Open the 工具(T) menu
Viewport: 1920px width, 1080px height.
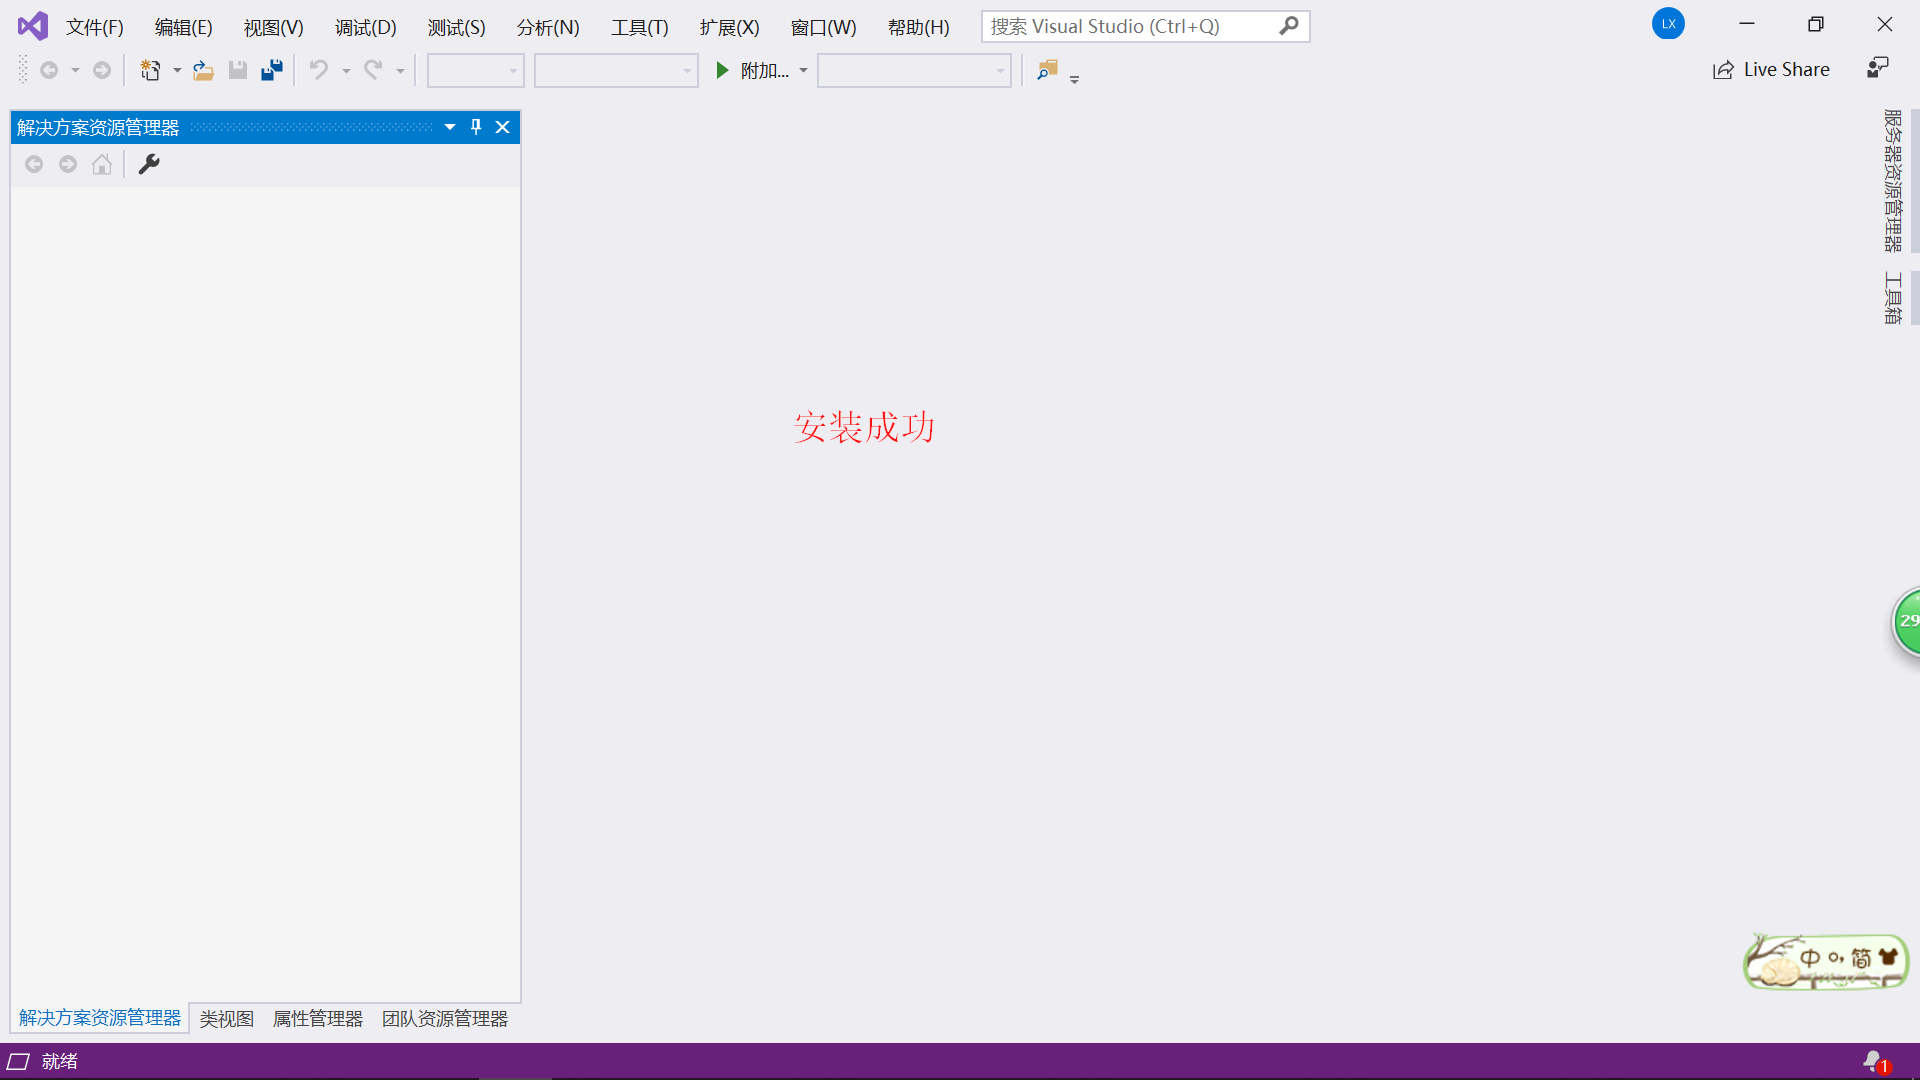click(639, 27)
